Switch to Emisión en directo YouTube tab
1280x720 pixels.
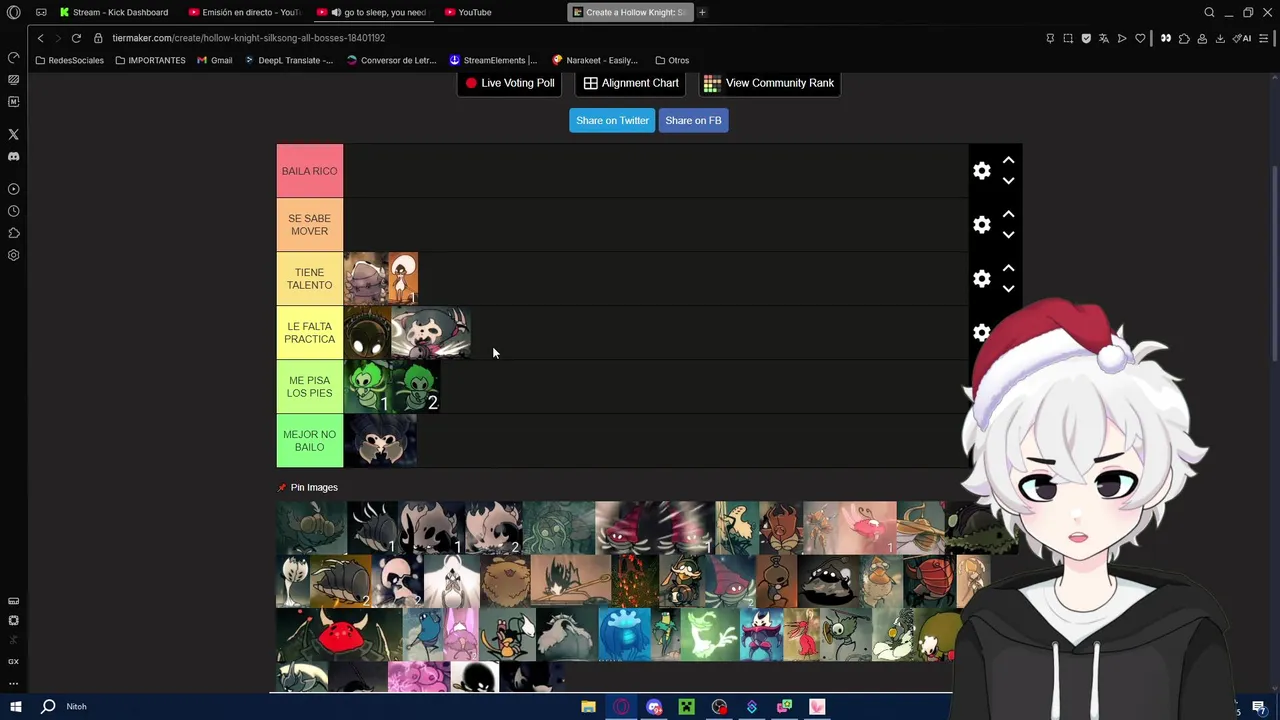click(245, 12)
